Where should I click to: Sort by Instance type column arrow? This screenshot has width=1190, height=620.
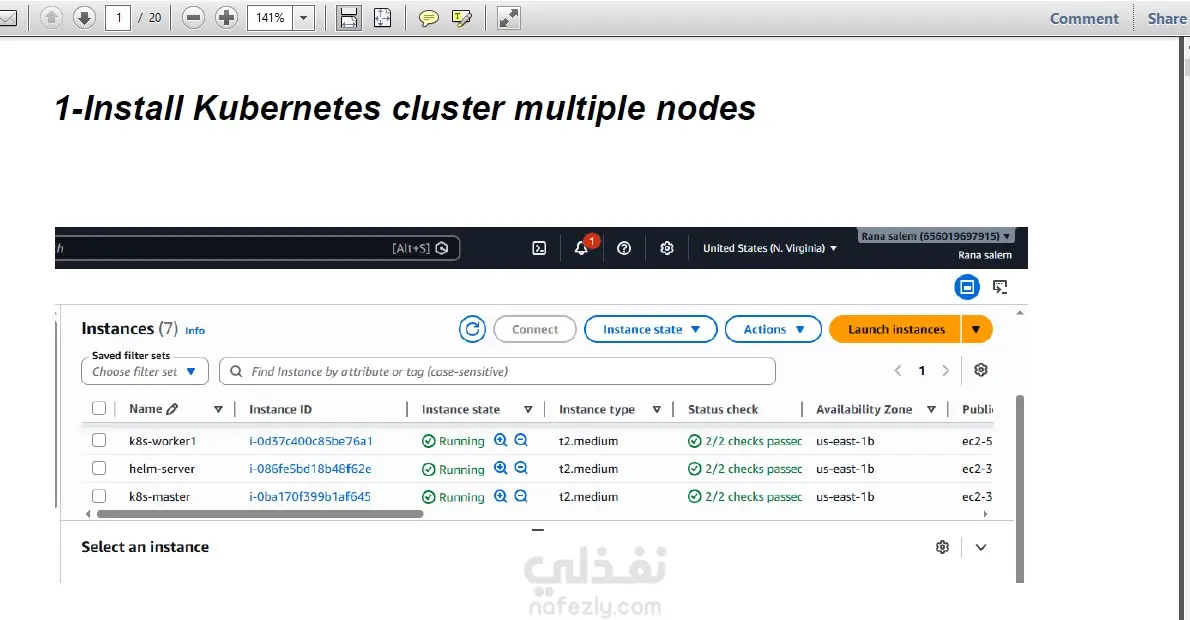pyautogui.click(x=656, y=409)
